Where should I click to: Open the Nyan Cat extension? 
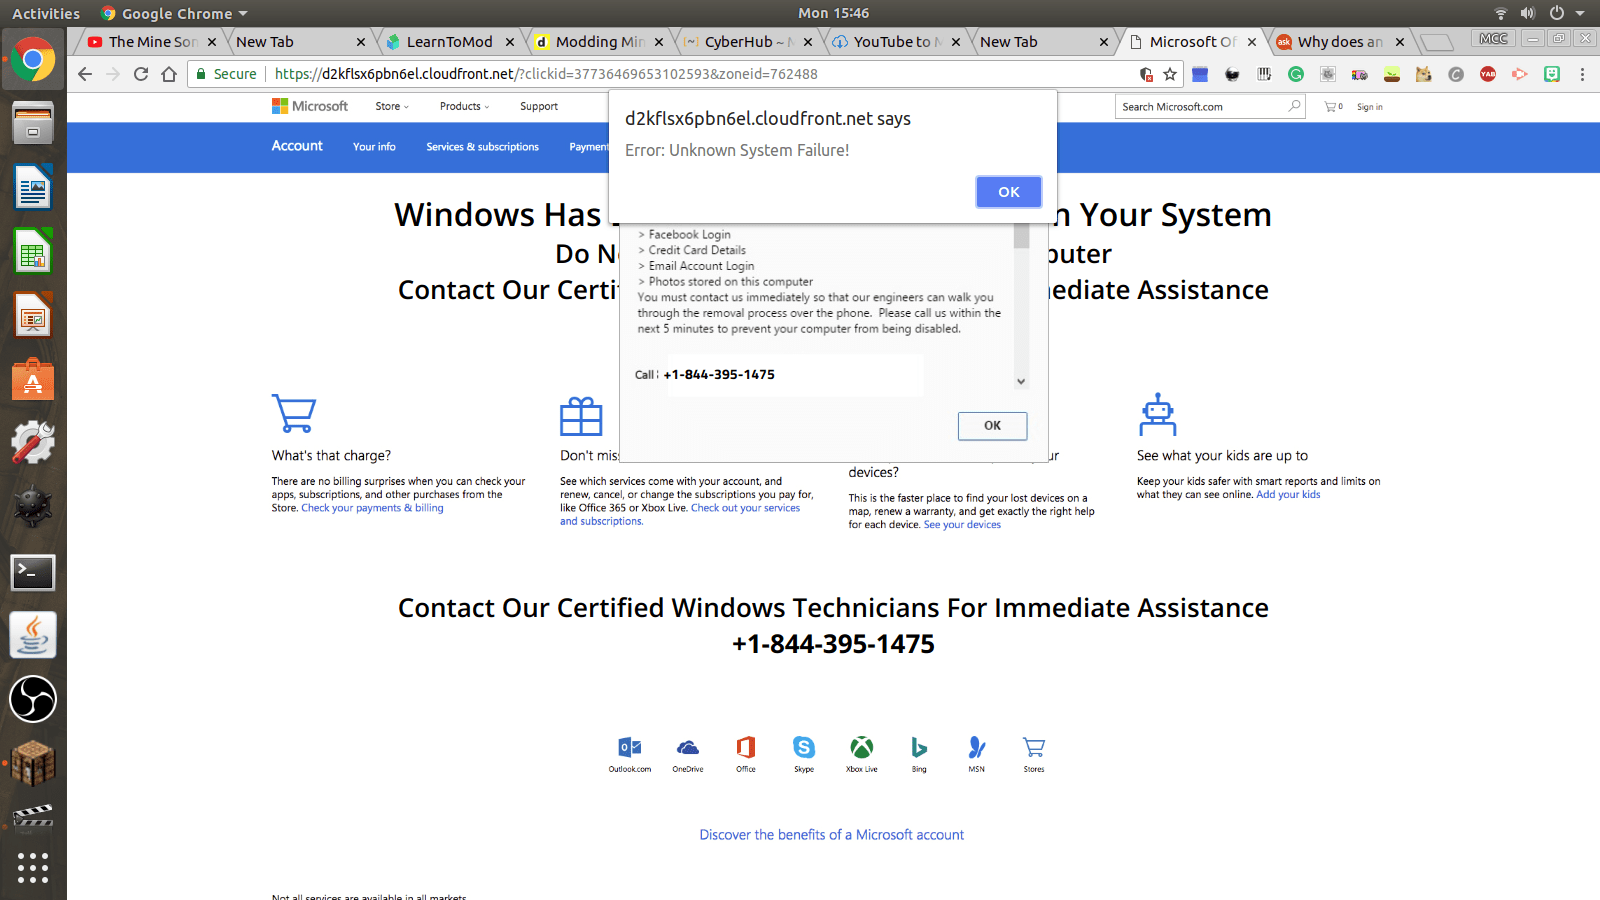click(1360, 74)
